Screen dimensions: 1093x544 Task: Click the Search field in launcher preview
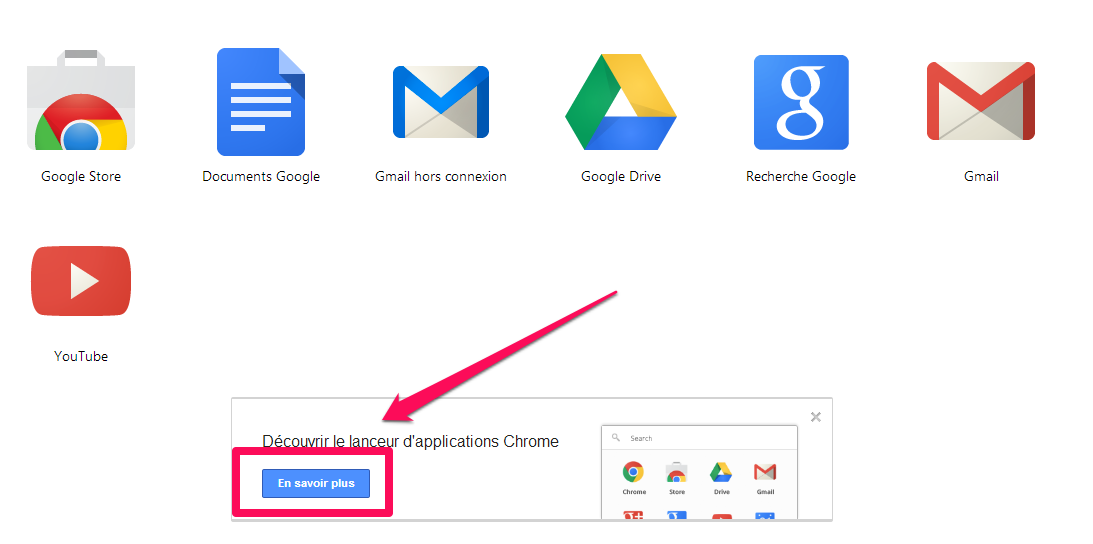coord(699,438)
